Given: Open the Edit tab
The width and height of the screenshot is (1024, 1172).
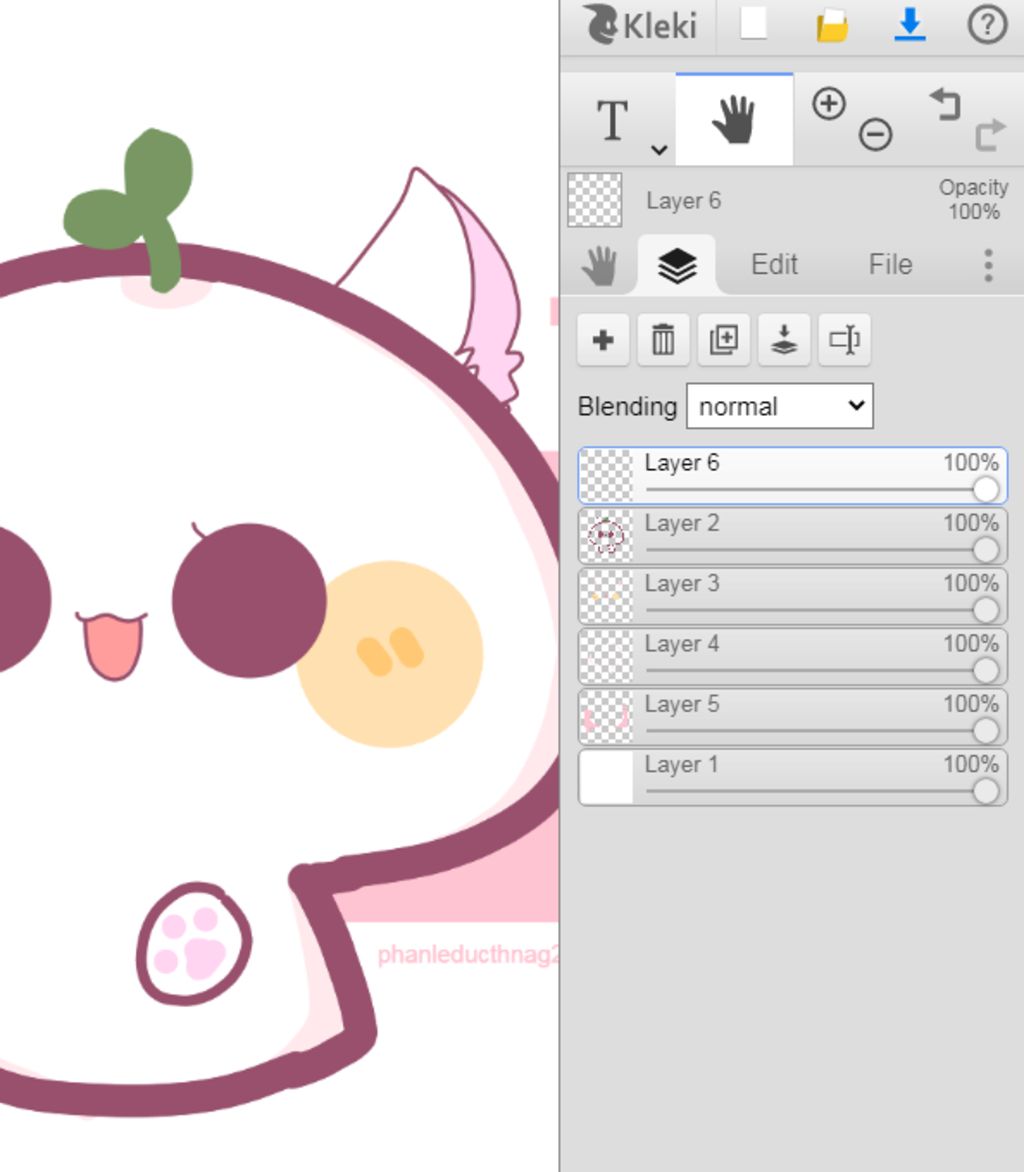Looking at the screenshot, I should point(774,265).
